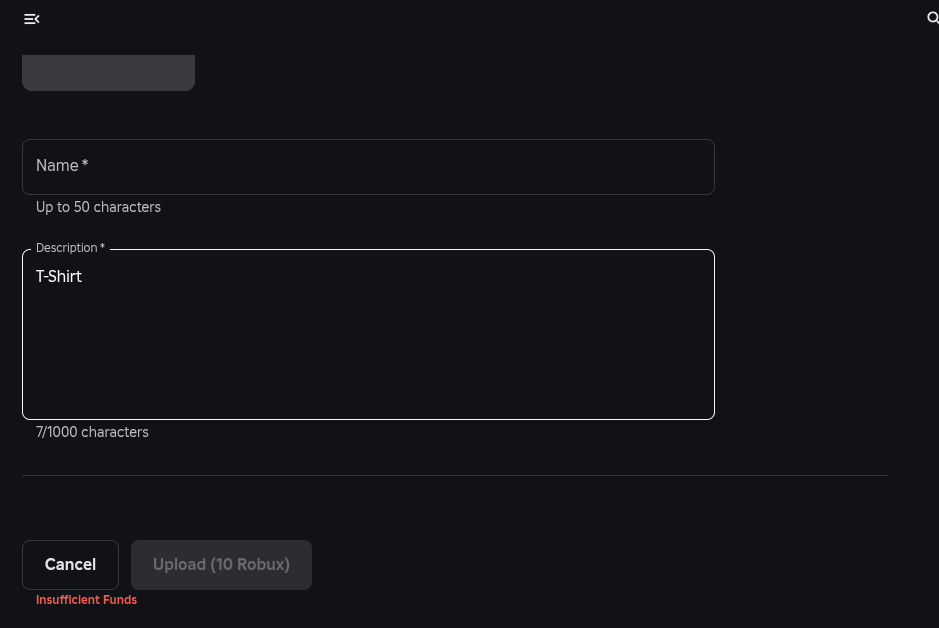Collapse the sidebar navigation menu icon

pos(31,19)
